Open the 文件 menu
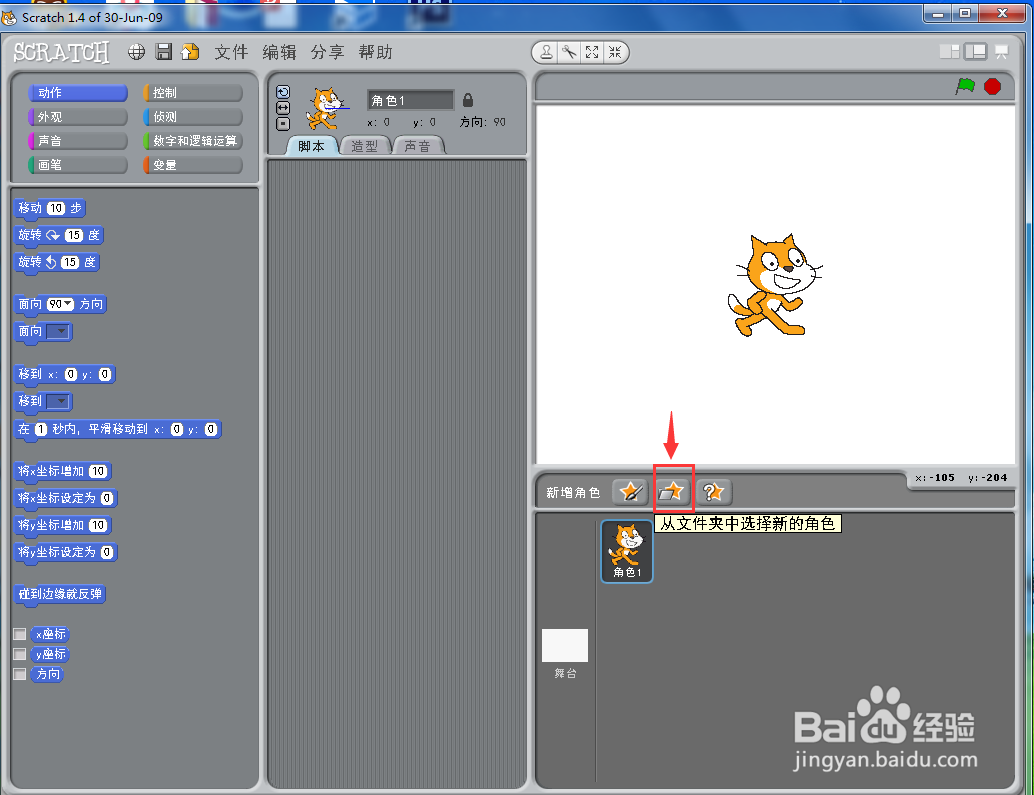1034x795 pixels. pyautogui.click(x=231, y=52)
